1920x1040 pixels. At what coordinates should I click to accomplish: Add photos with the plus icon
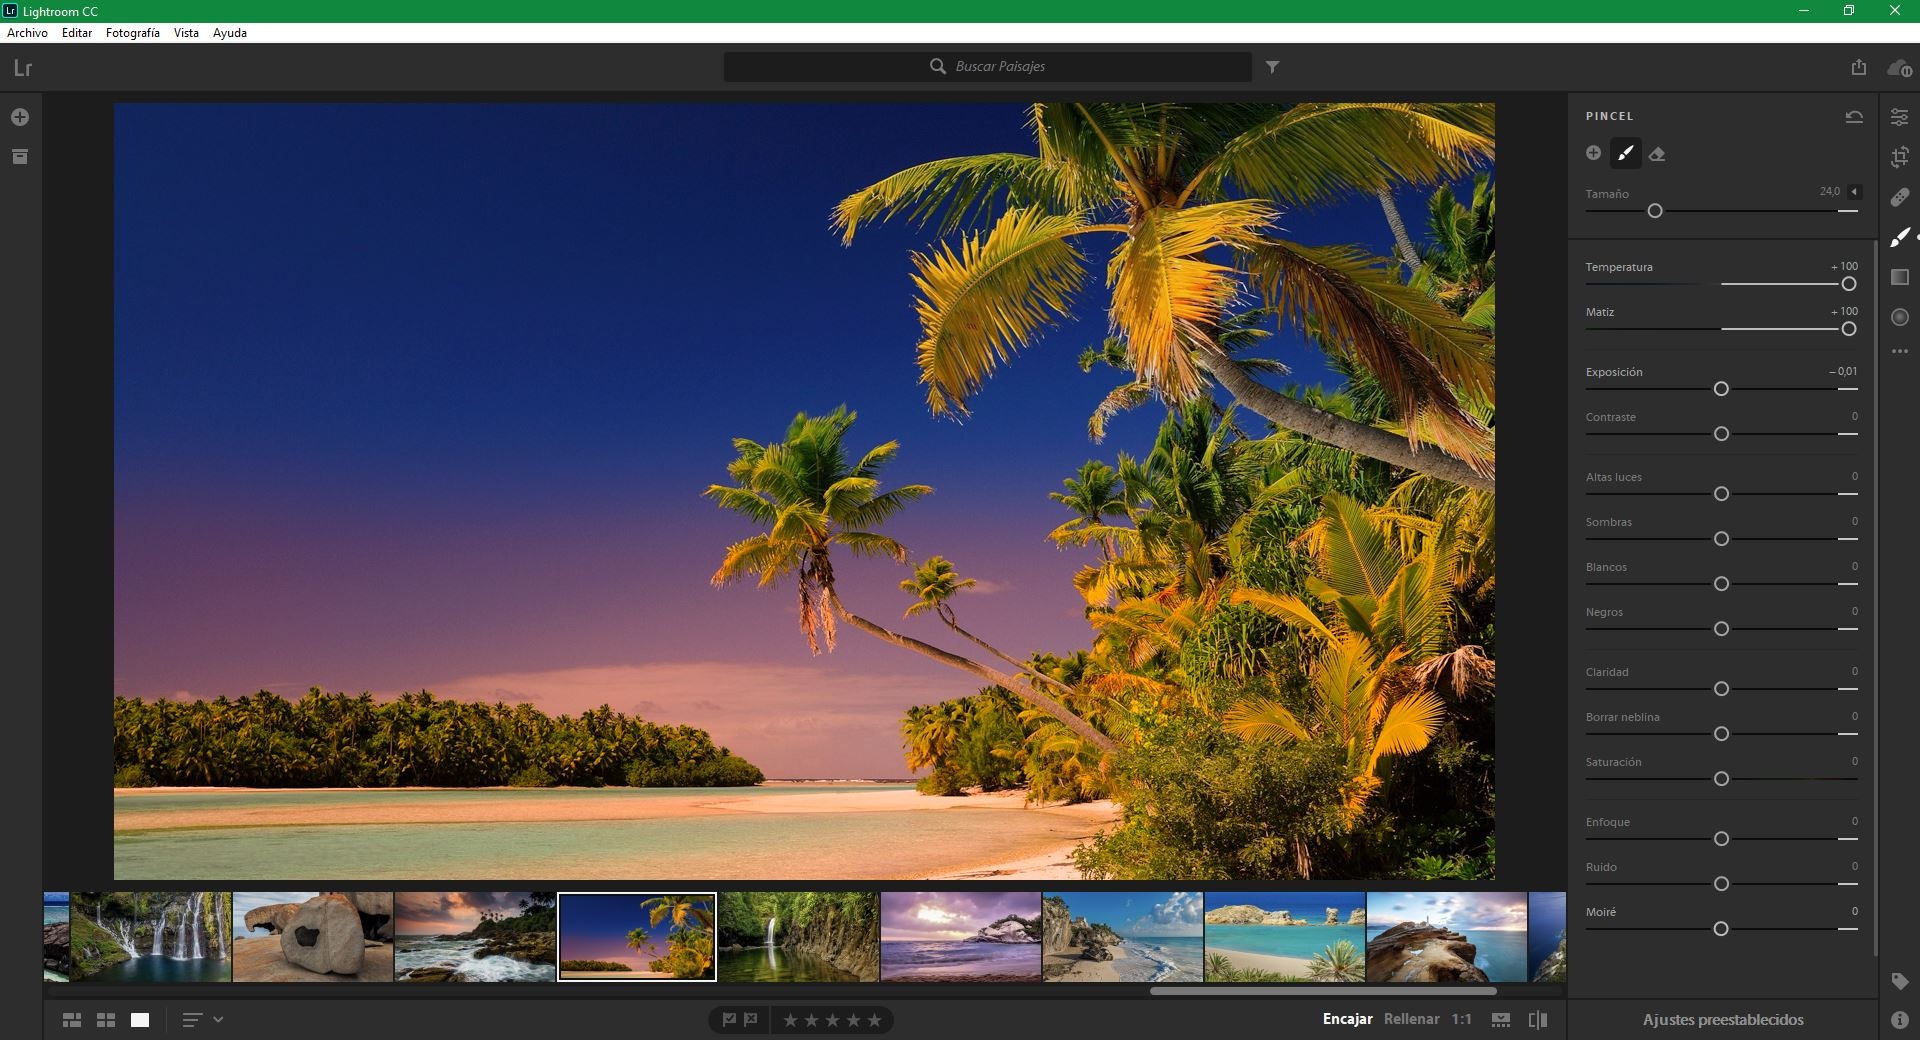point(20,118)
